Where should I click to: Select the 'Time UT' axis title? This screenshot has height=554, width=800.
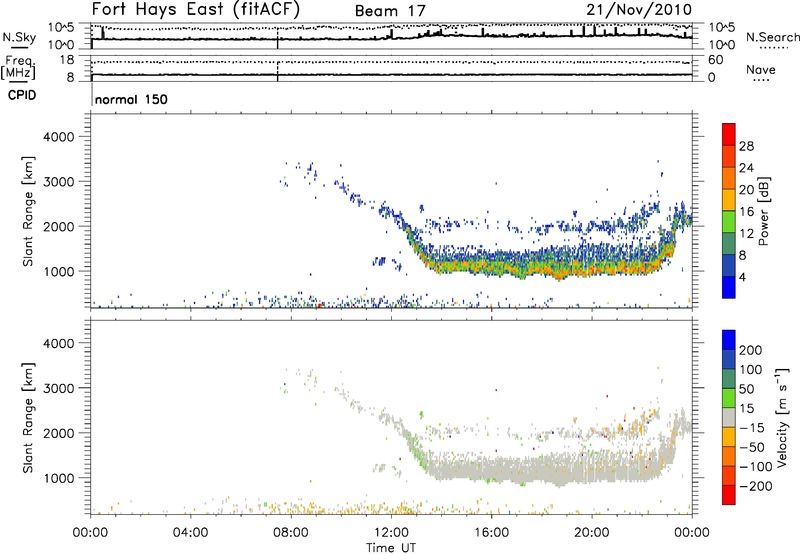[x=391, y=548]
